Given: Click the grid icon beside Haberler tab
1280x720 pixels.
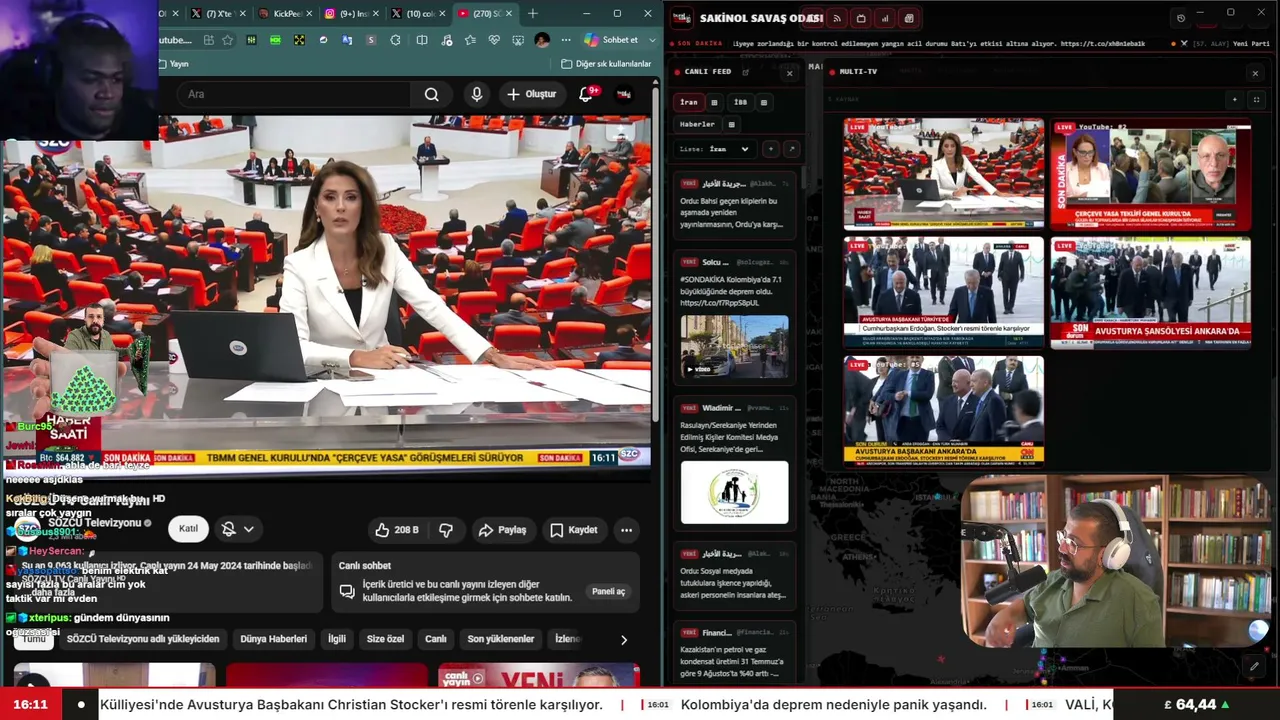Looking at the screenshot, I should point(732,125).
